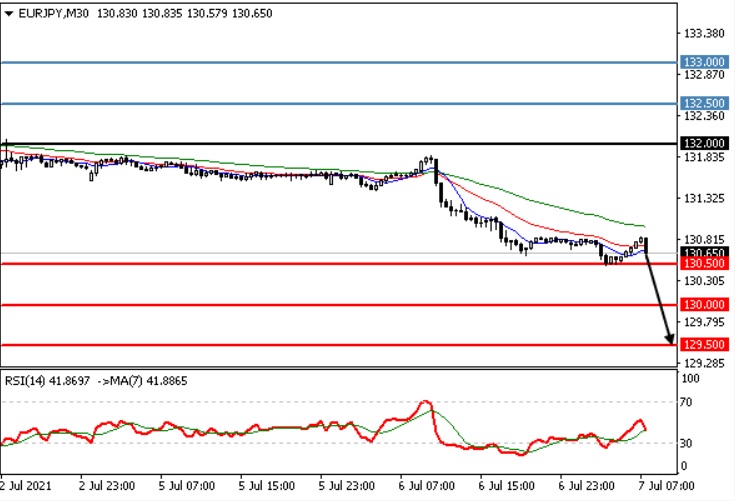This screenshot has width=735, height=501.
Task: Click the 6 Jul 15:00 time label
Action: coord(506,486)
